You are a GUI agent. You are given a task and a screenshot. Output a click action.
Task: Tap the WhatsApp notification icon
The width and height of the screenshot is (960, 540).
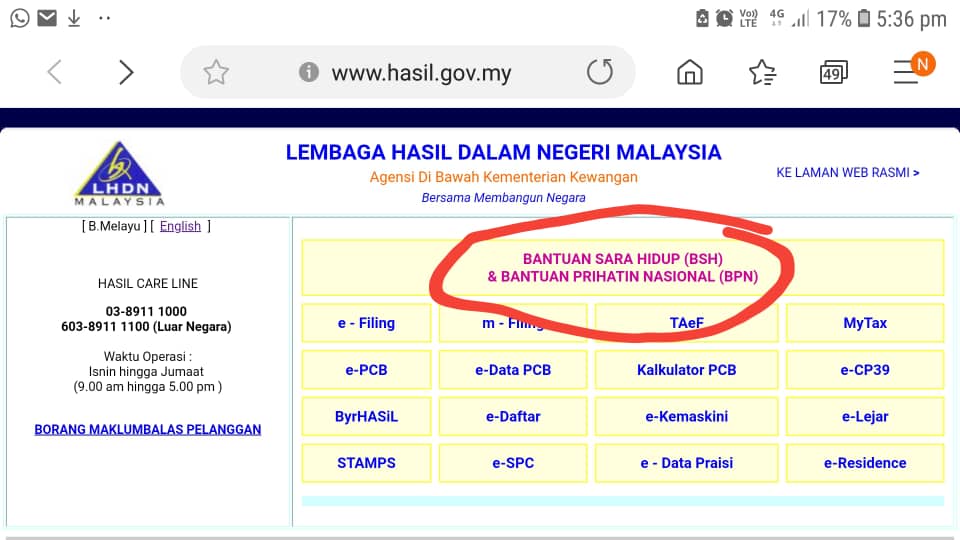coord(20,18)
